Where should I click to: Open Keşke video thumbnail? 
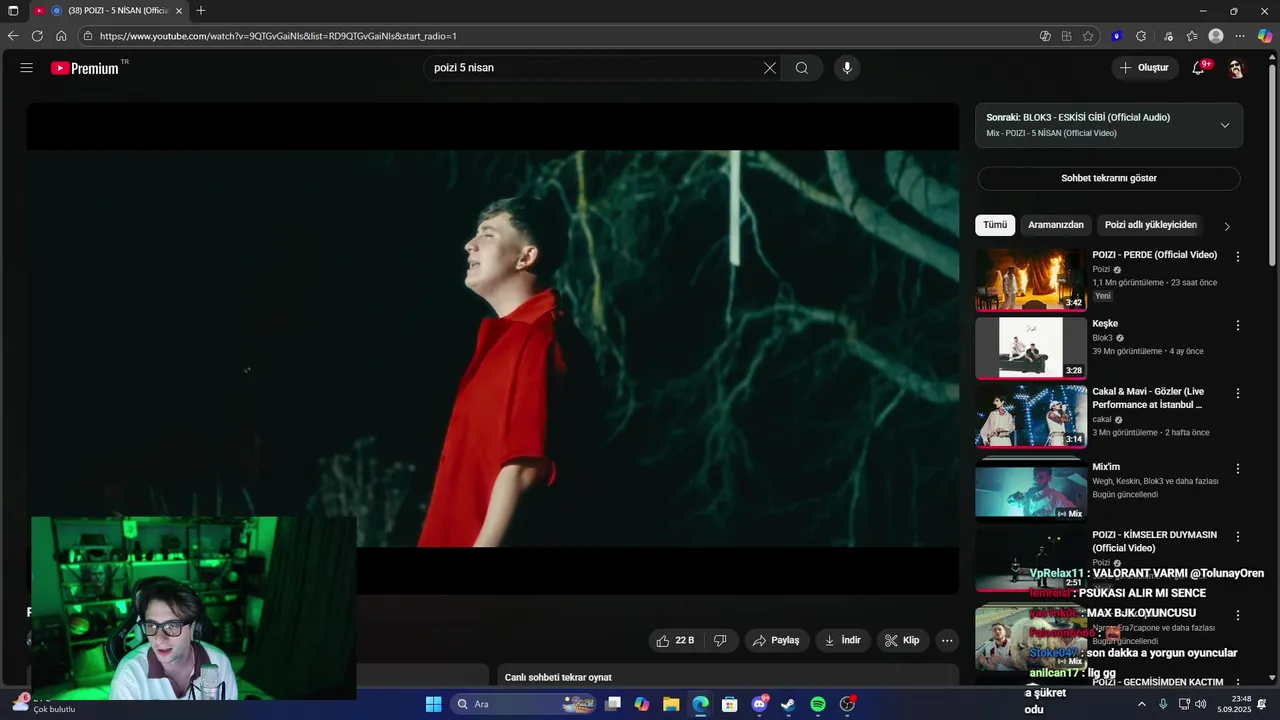(1031, 348)
